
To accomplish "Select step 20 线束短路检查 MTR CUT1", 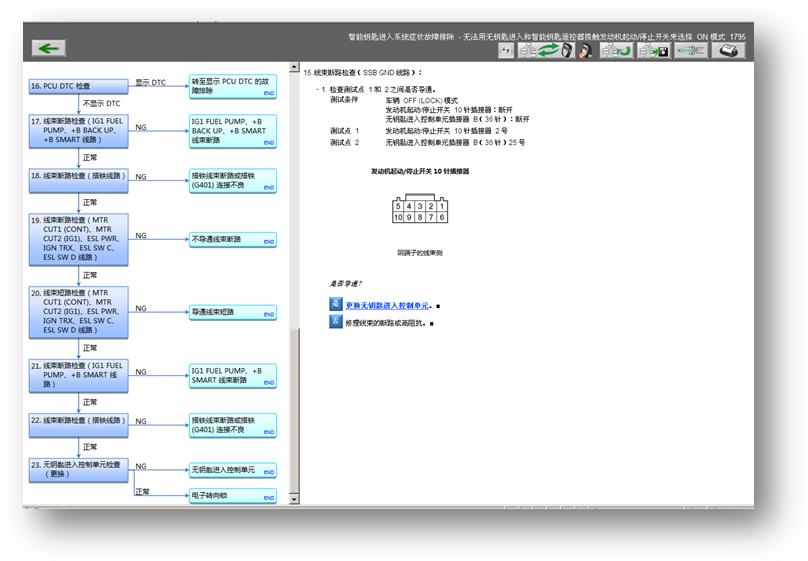I will [x=78, y=312].
